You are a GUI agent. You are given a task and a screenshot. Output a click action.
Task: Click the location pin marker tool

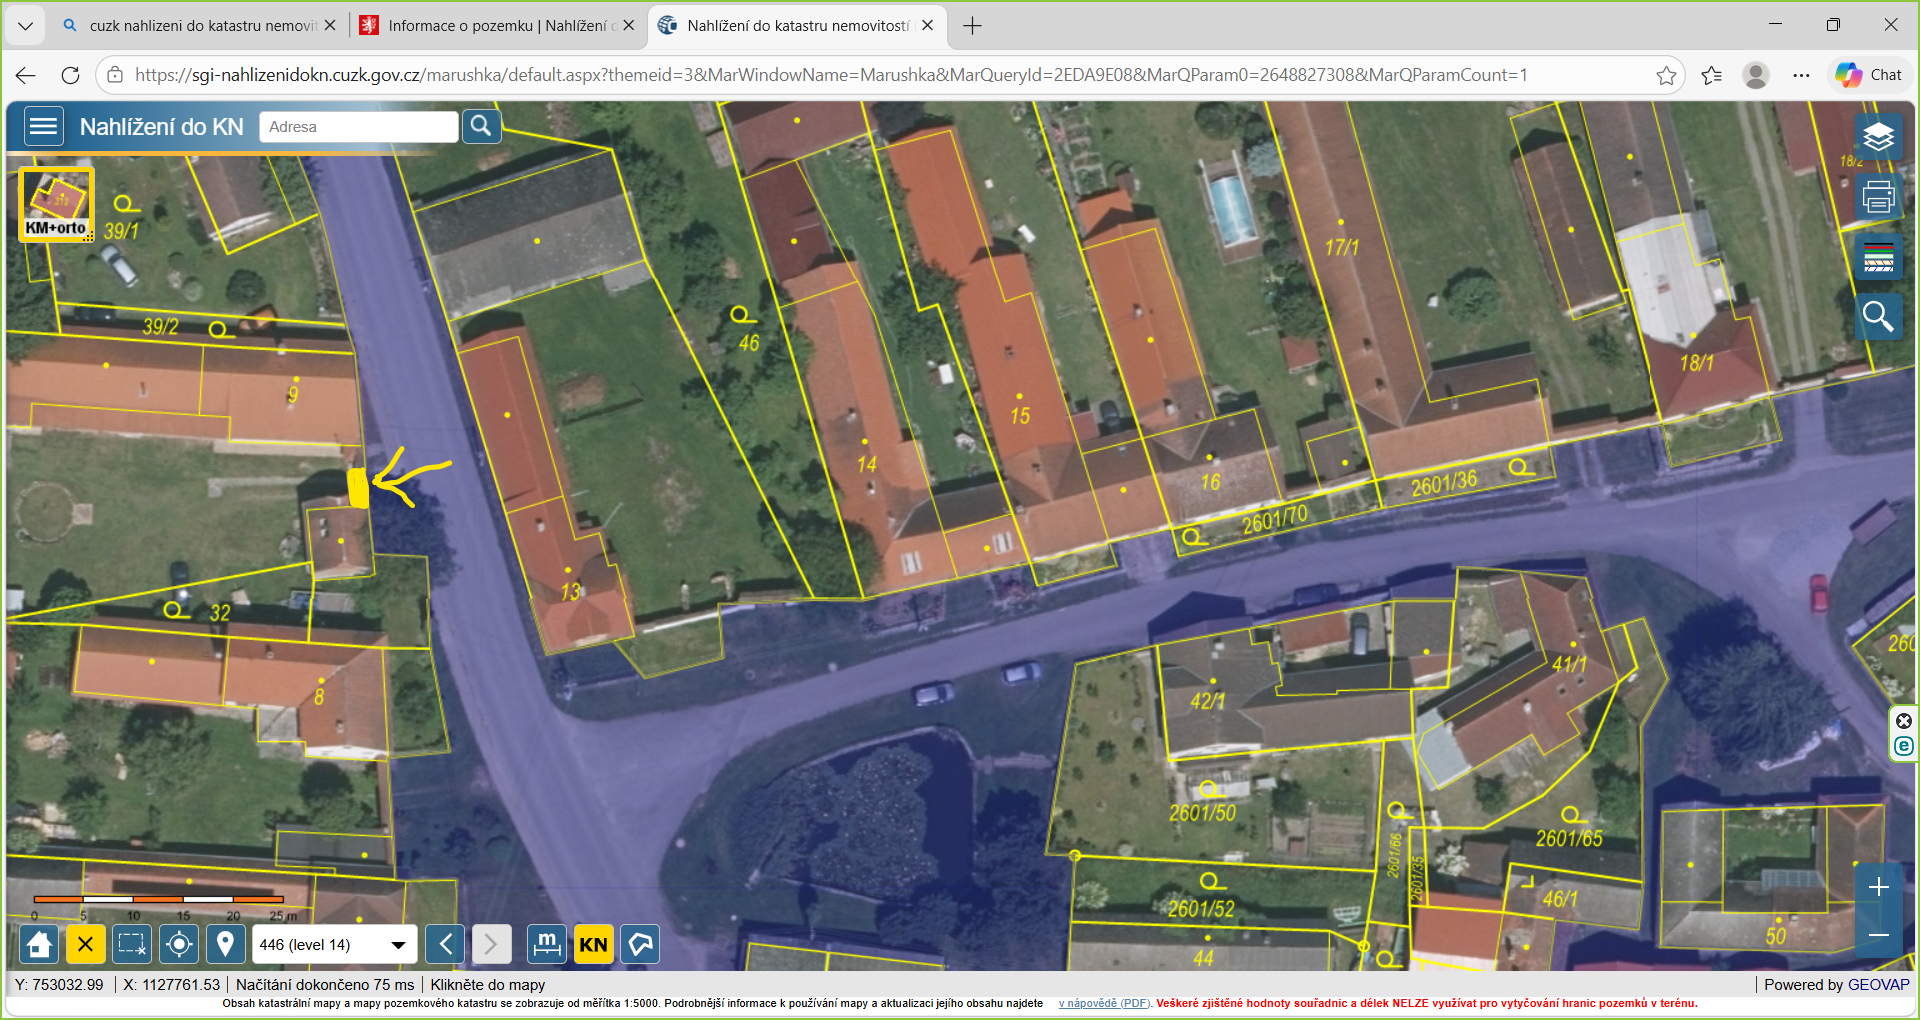226,944
